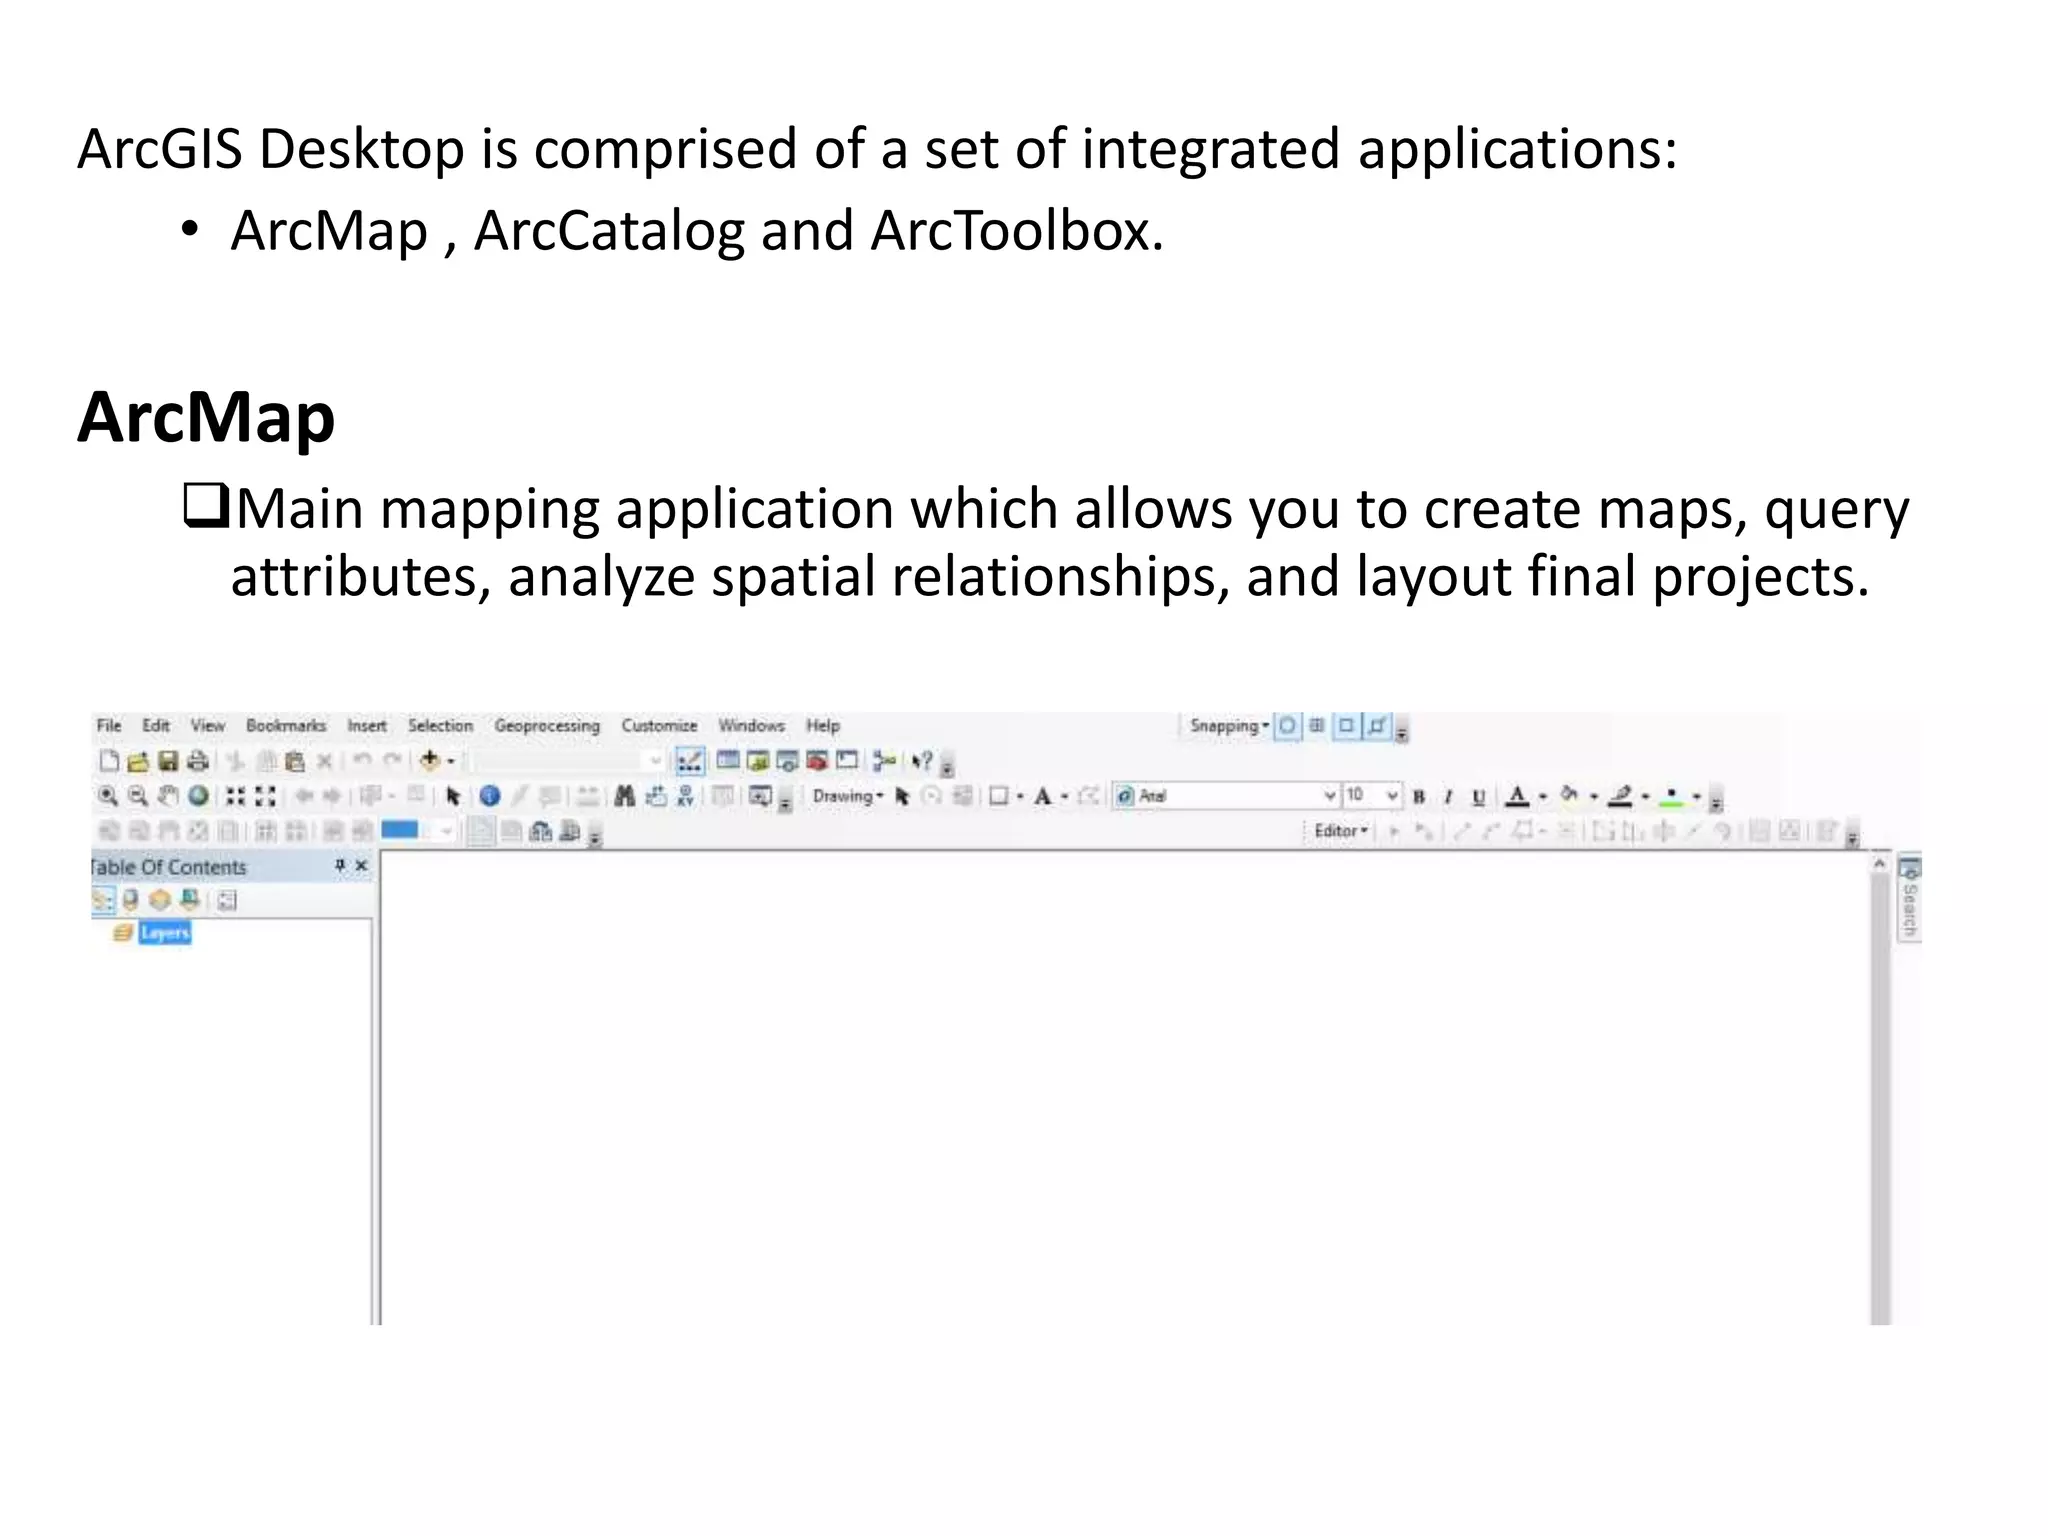Open the ArcToolbox red toolbox icon

817,760
